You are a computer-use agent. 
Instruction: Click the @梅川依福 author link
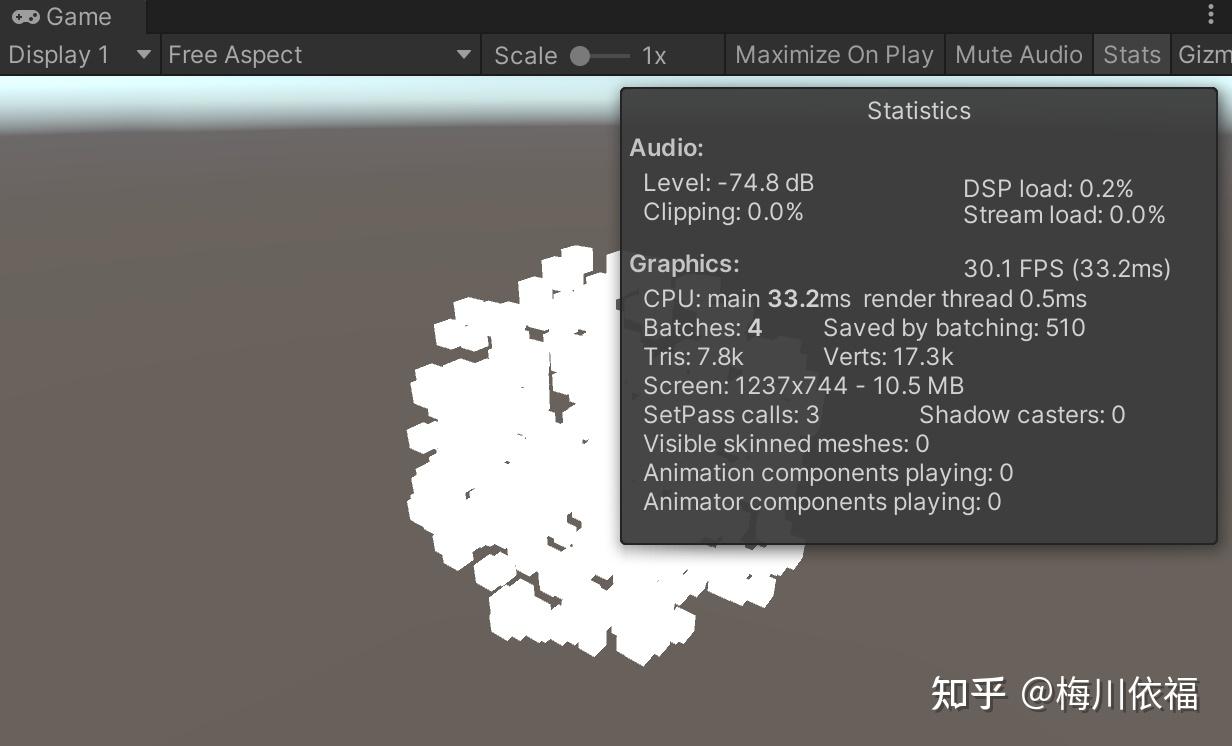pos(1110,692)
